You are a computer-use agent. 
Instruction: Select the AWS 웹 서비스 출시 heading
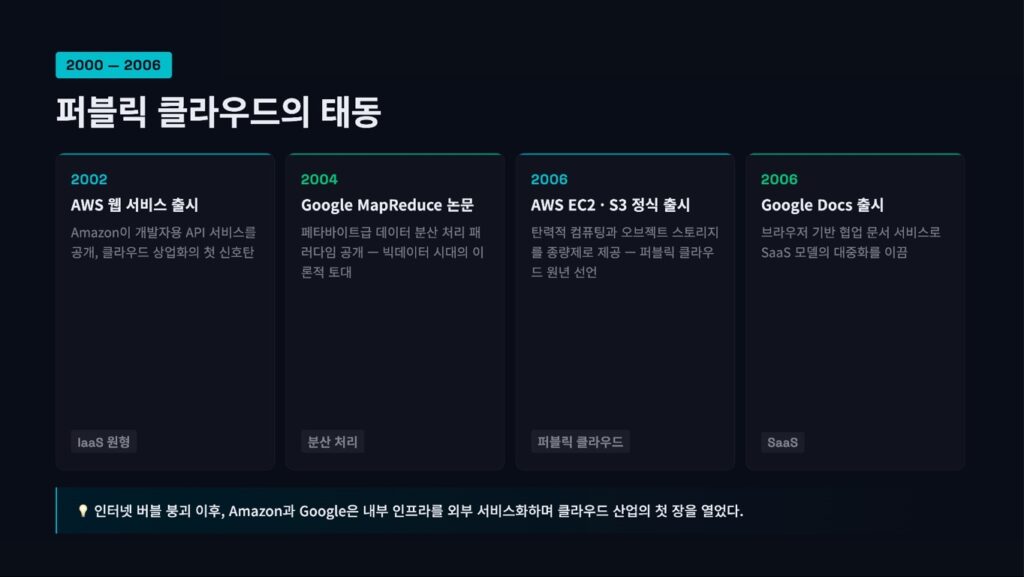click(134, 205)
